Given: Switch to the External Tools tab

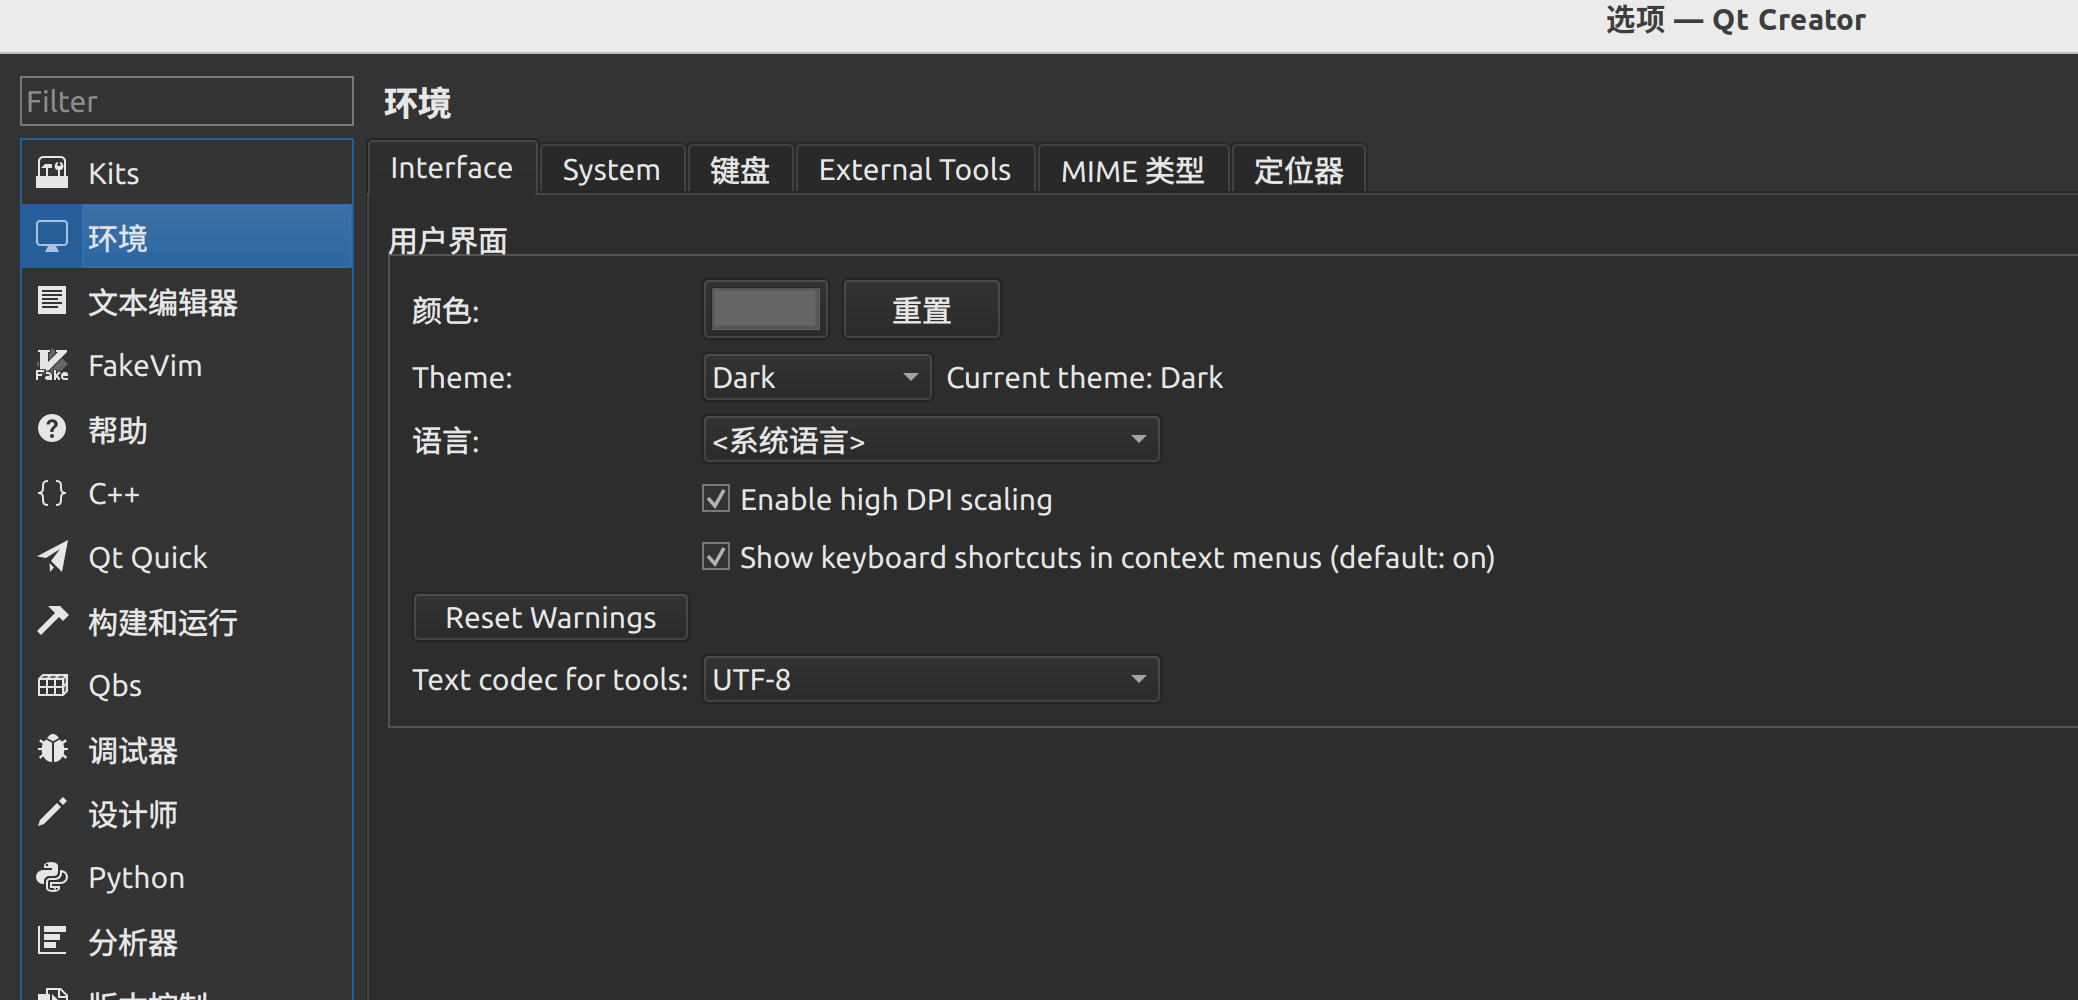Looking at the screenshot, I should pyautogui.click(x=915, y=170).
